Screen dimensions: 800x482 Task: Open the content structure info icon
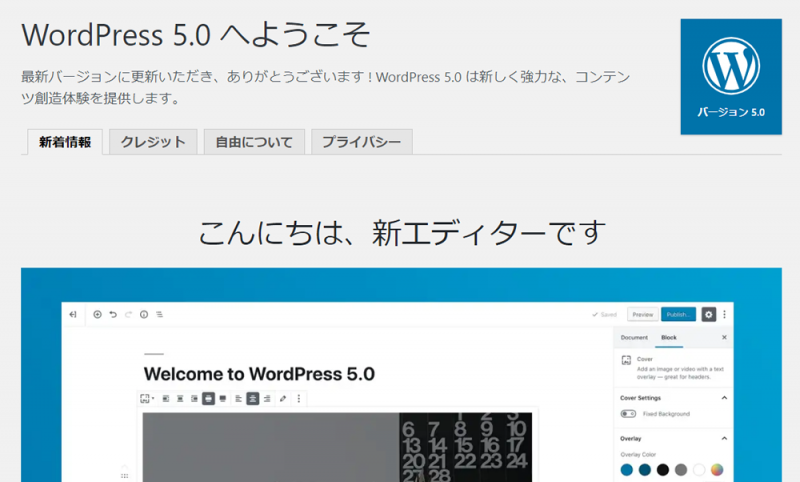click(x=144, y=315)
